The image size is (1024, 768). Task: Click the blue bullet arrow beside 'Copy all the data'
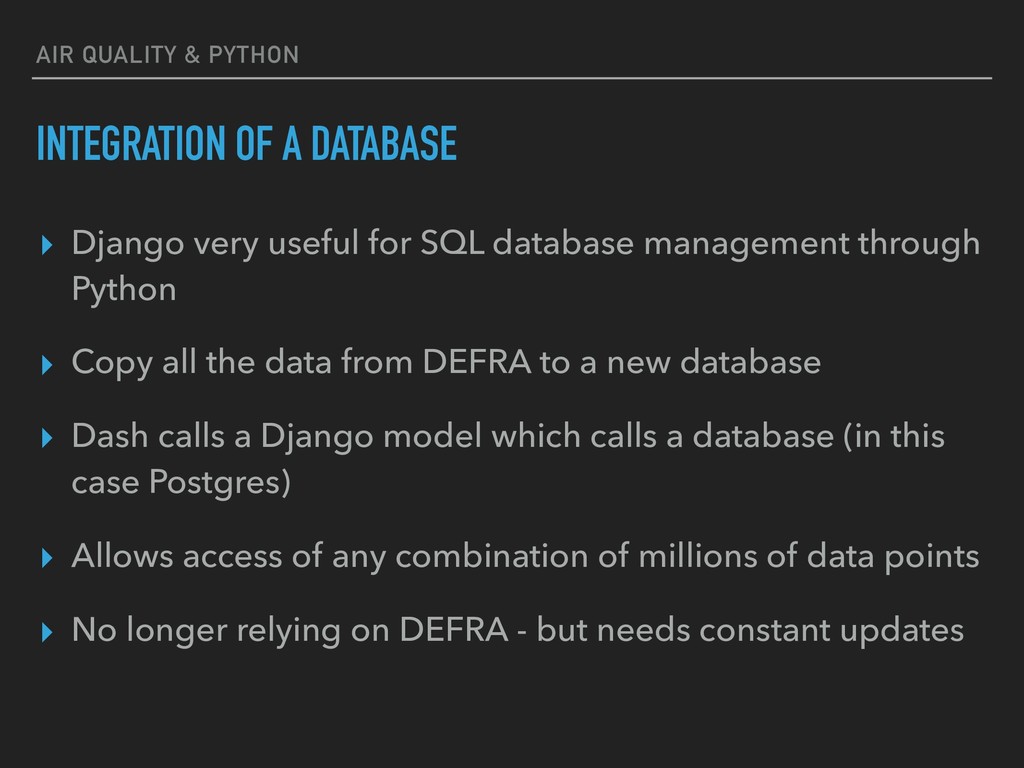(x=47, y=365)
